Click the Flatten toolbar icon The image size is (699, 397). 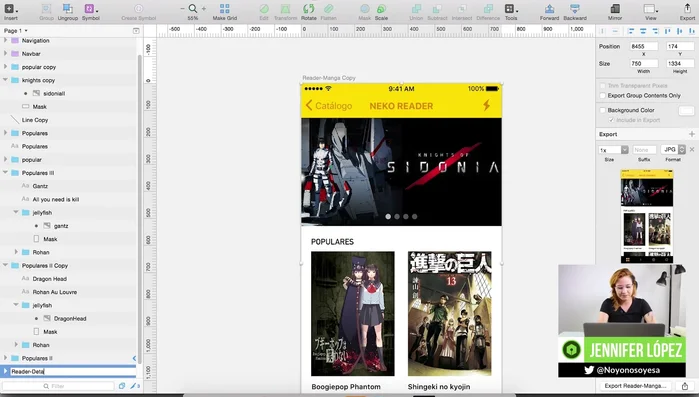(329, 9)
